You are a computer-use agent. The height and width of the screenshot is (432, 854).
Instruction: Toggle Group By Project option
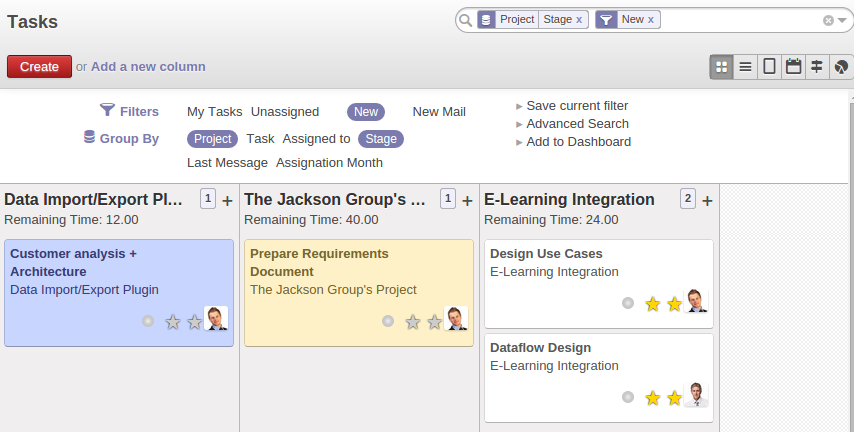[x=213, y=139]
